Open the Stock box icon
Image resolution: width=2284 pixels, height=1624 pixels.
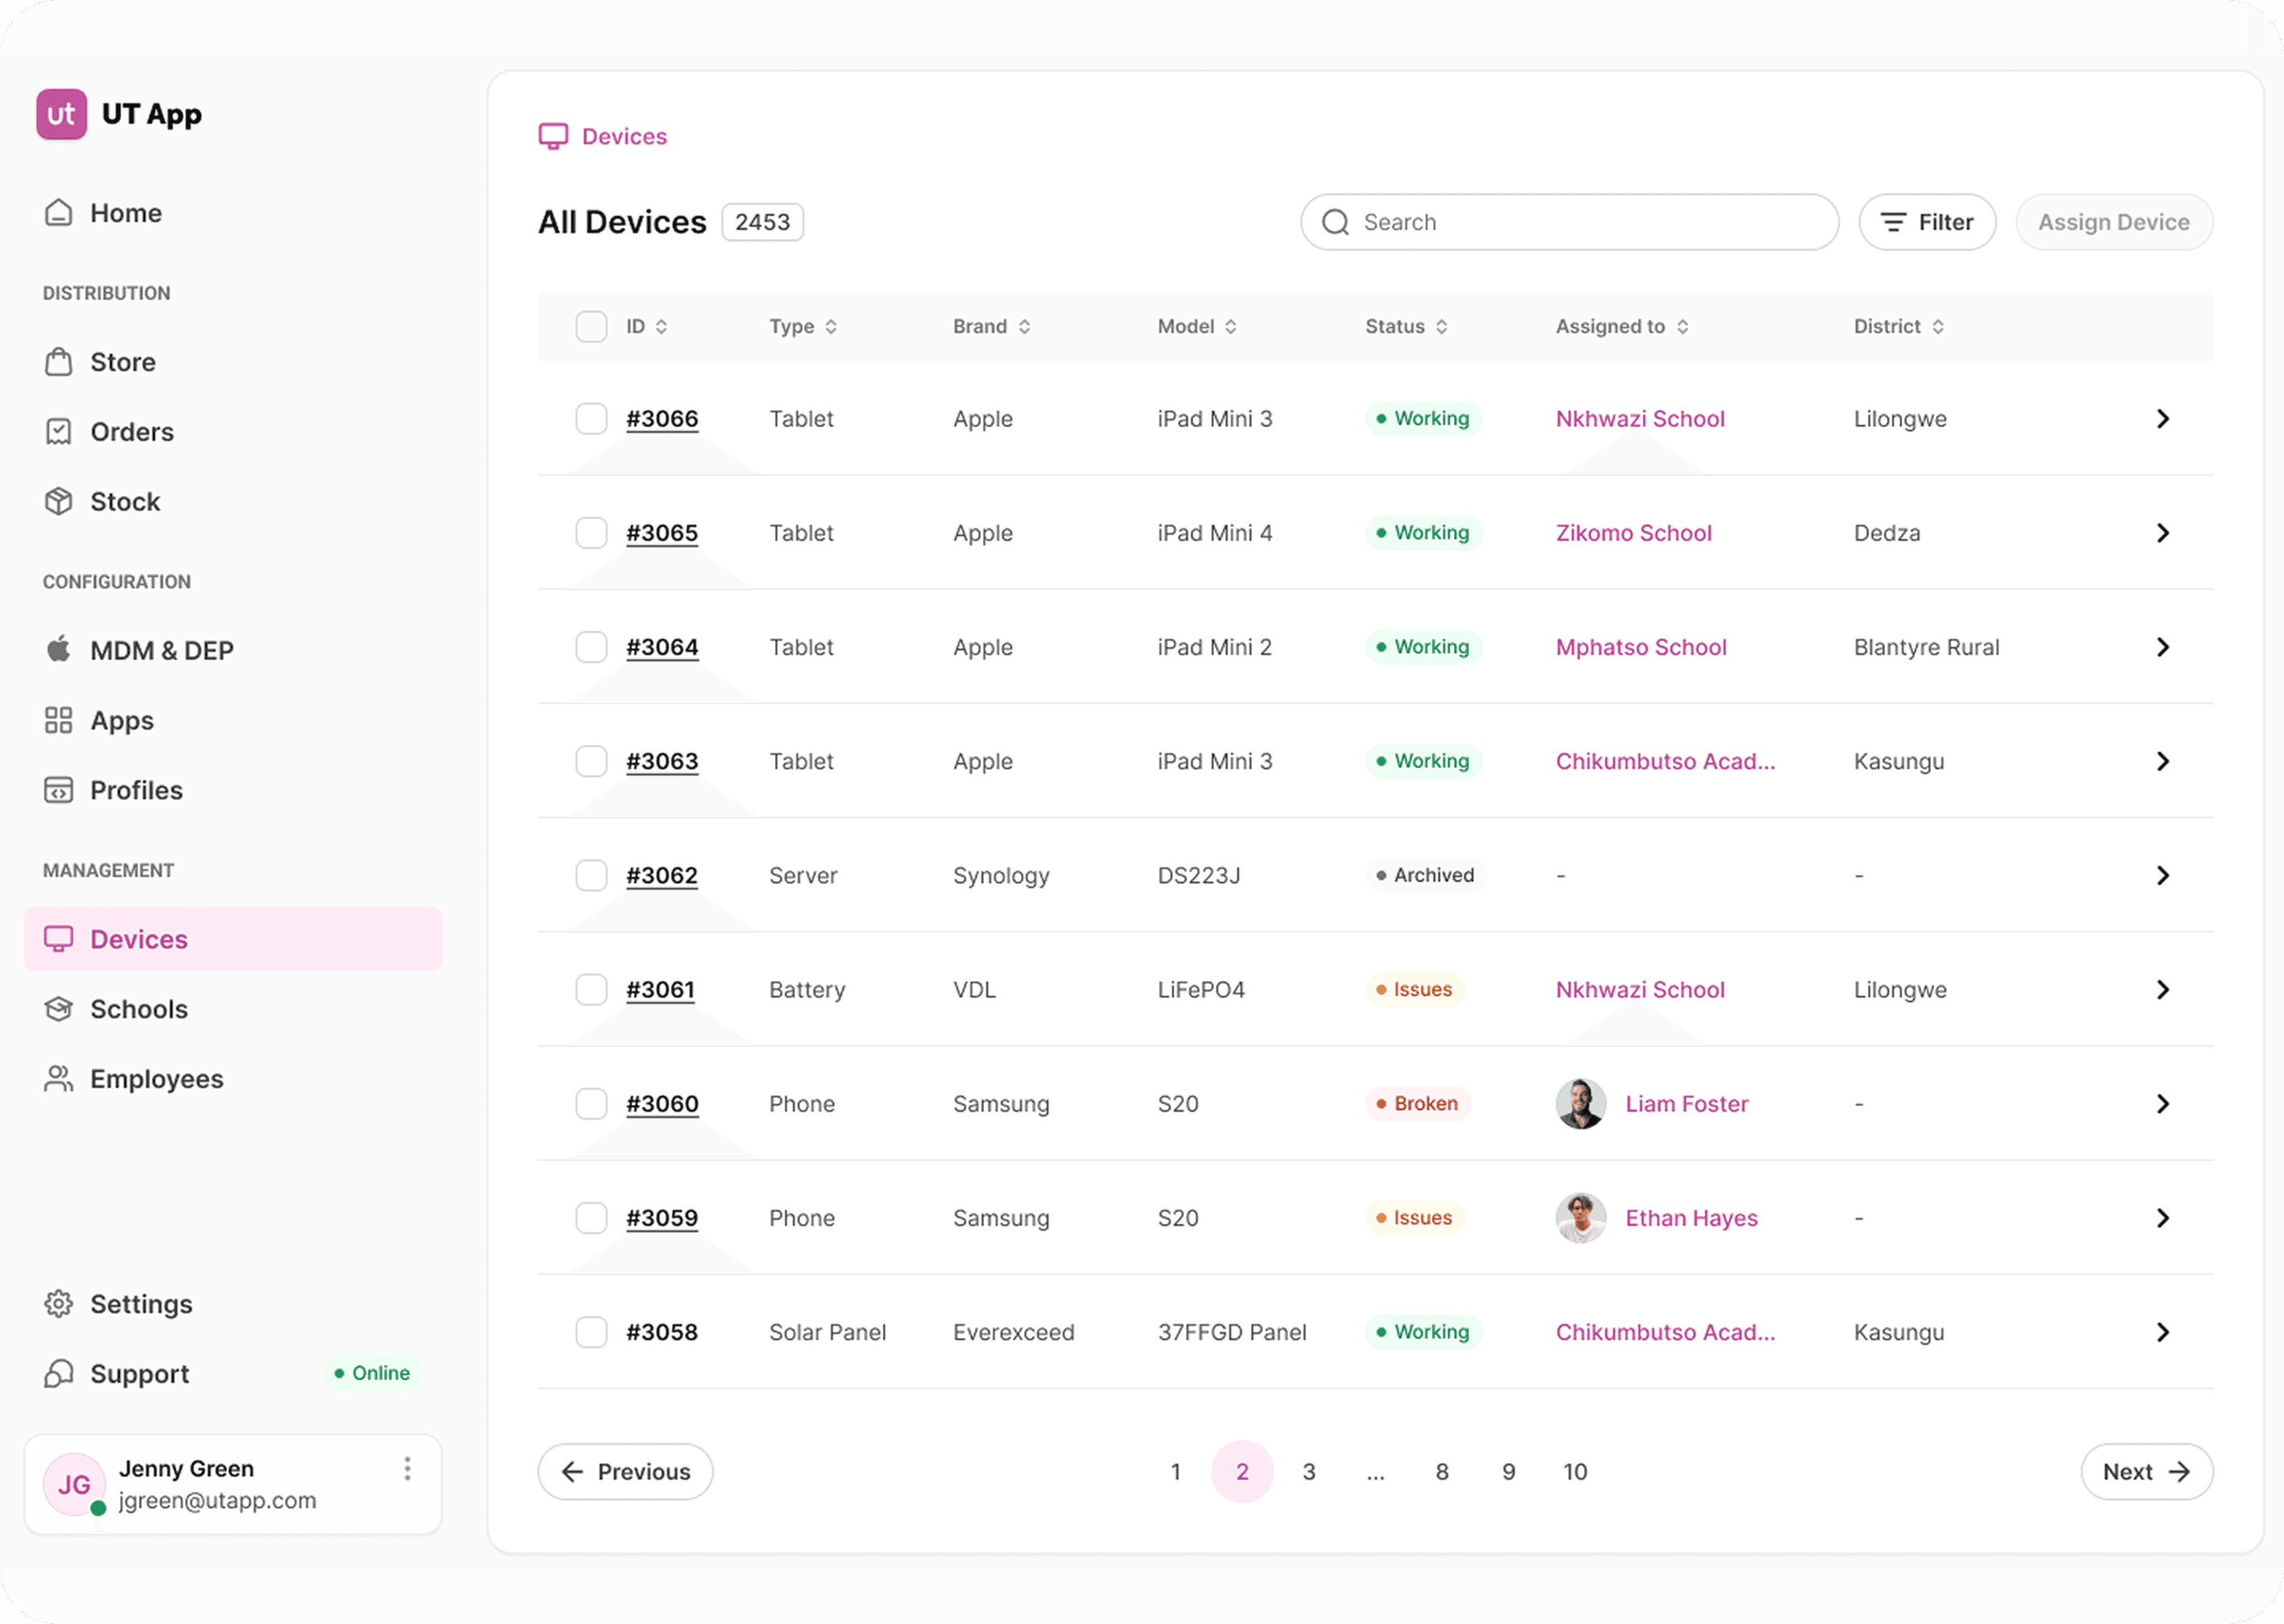[59, 502]
